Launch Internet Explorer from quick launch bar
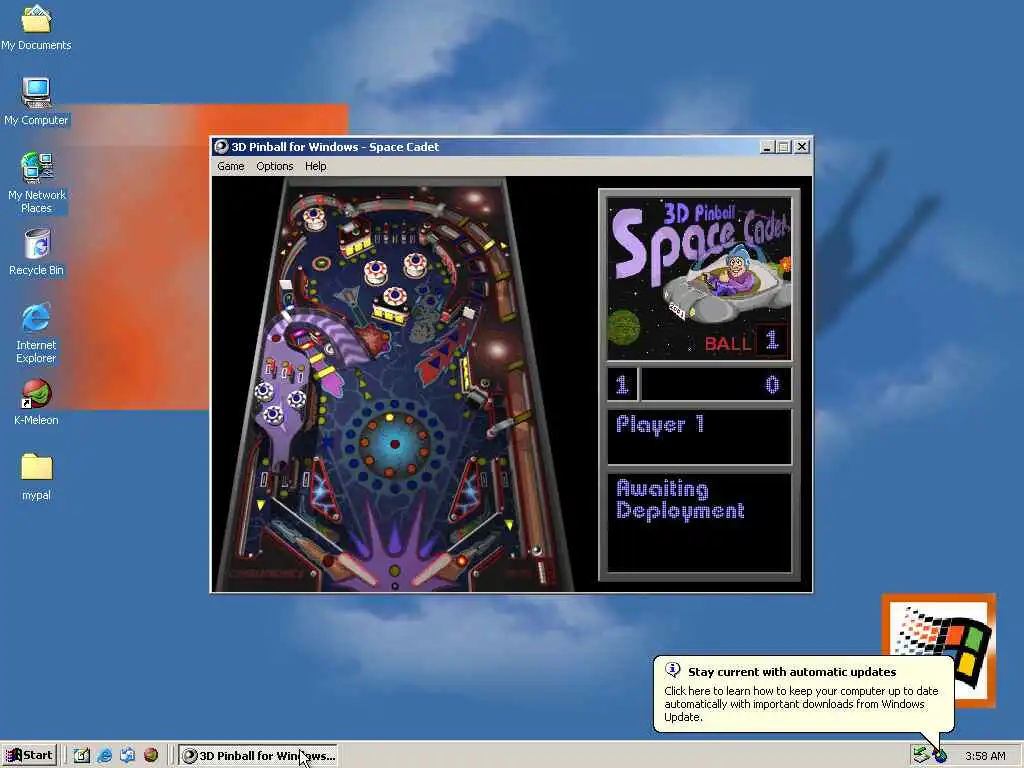Viewport: 1024px width, 768px height. [x=104, y=756]
